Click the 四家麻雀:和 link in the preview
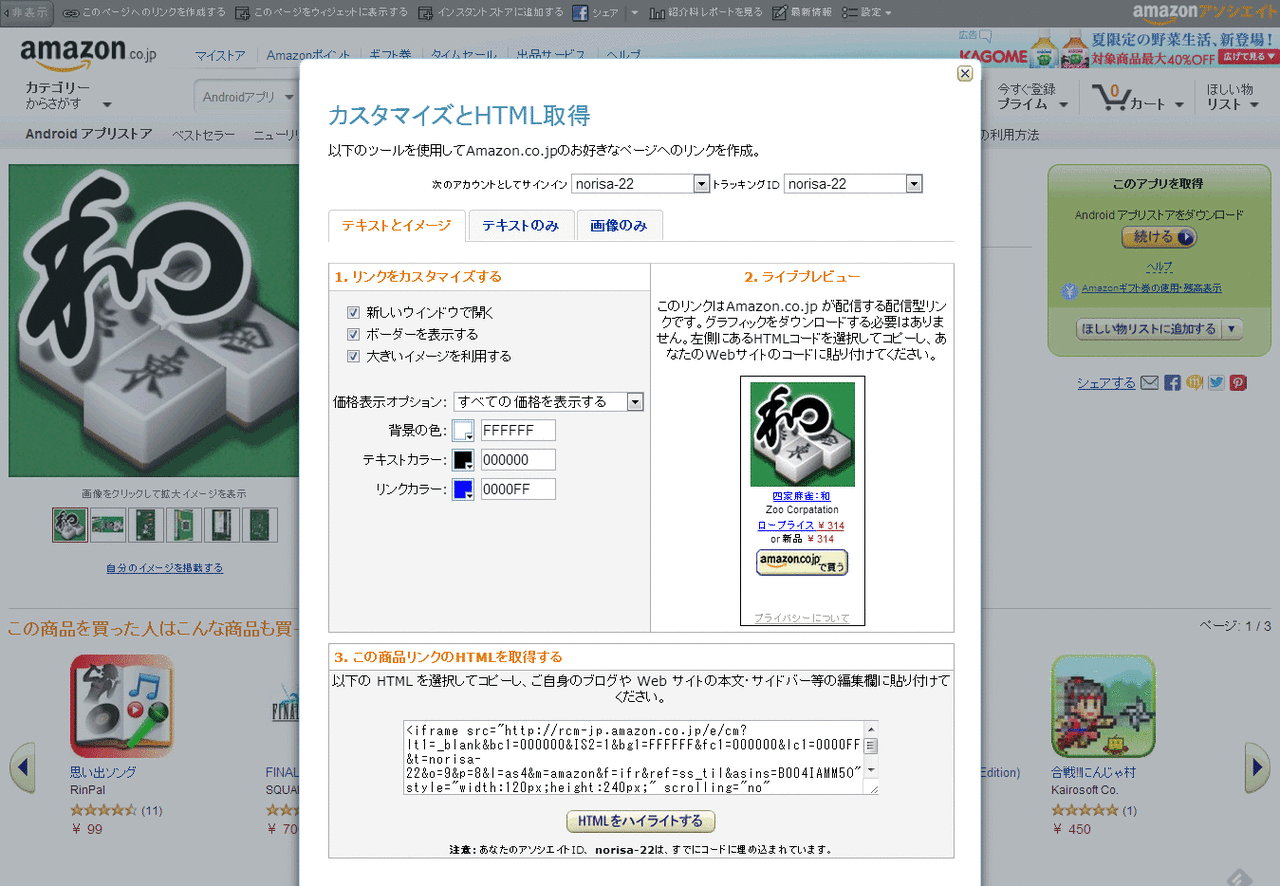The height and width of the screenshot is (886, 1280). point(802,496)
